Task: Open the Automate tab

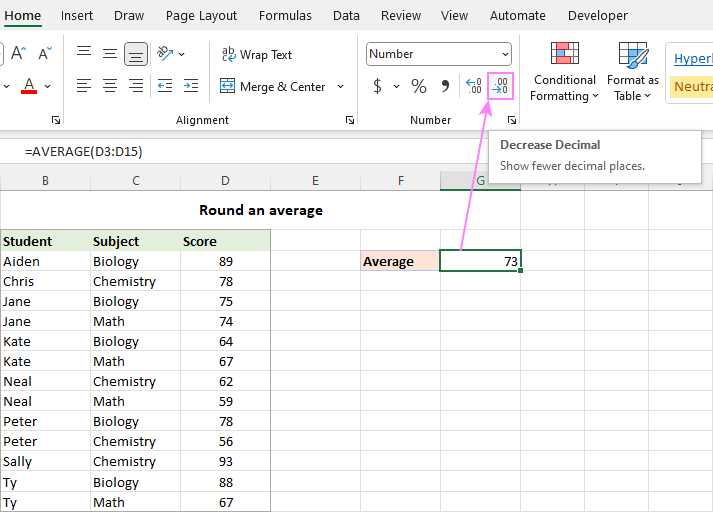Action: pos(517,15)
